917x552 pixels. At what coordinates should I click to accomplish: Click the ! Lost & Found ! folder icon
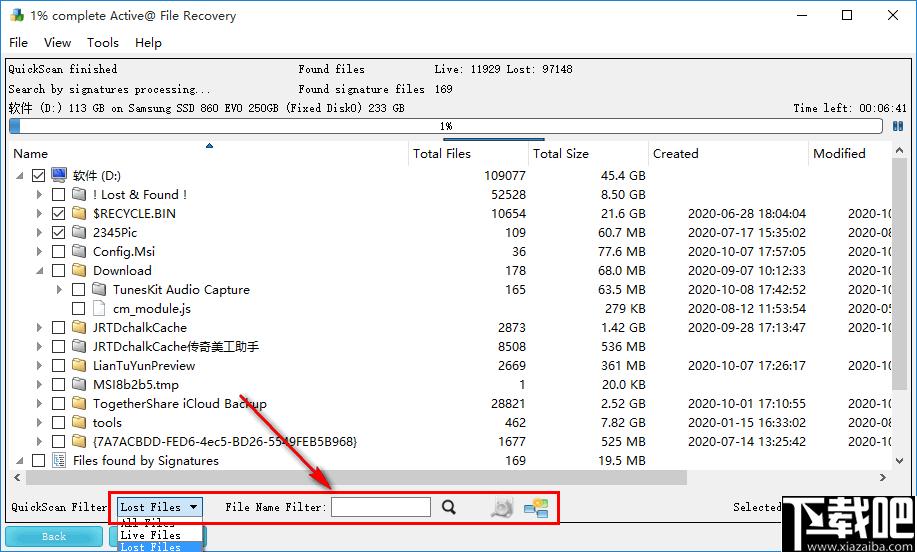pos(79,194)
